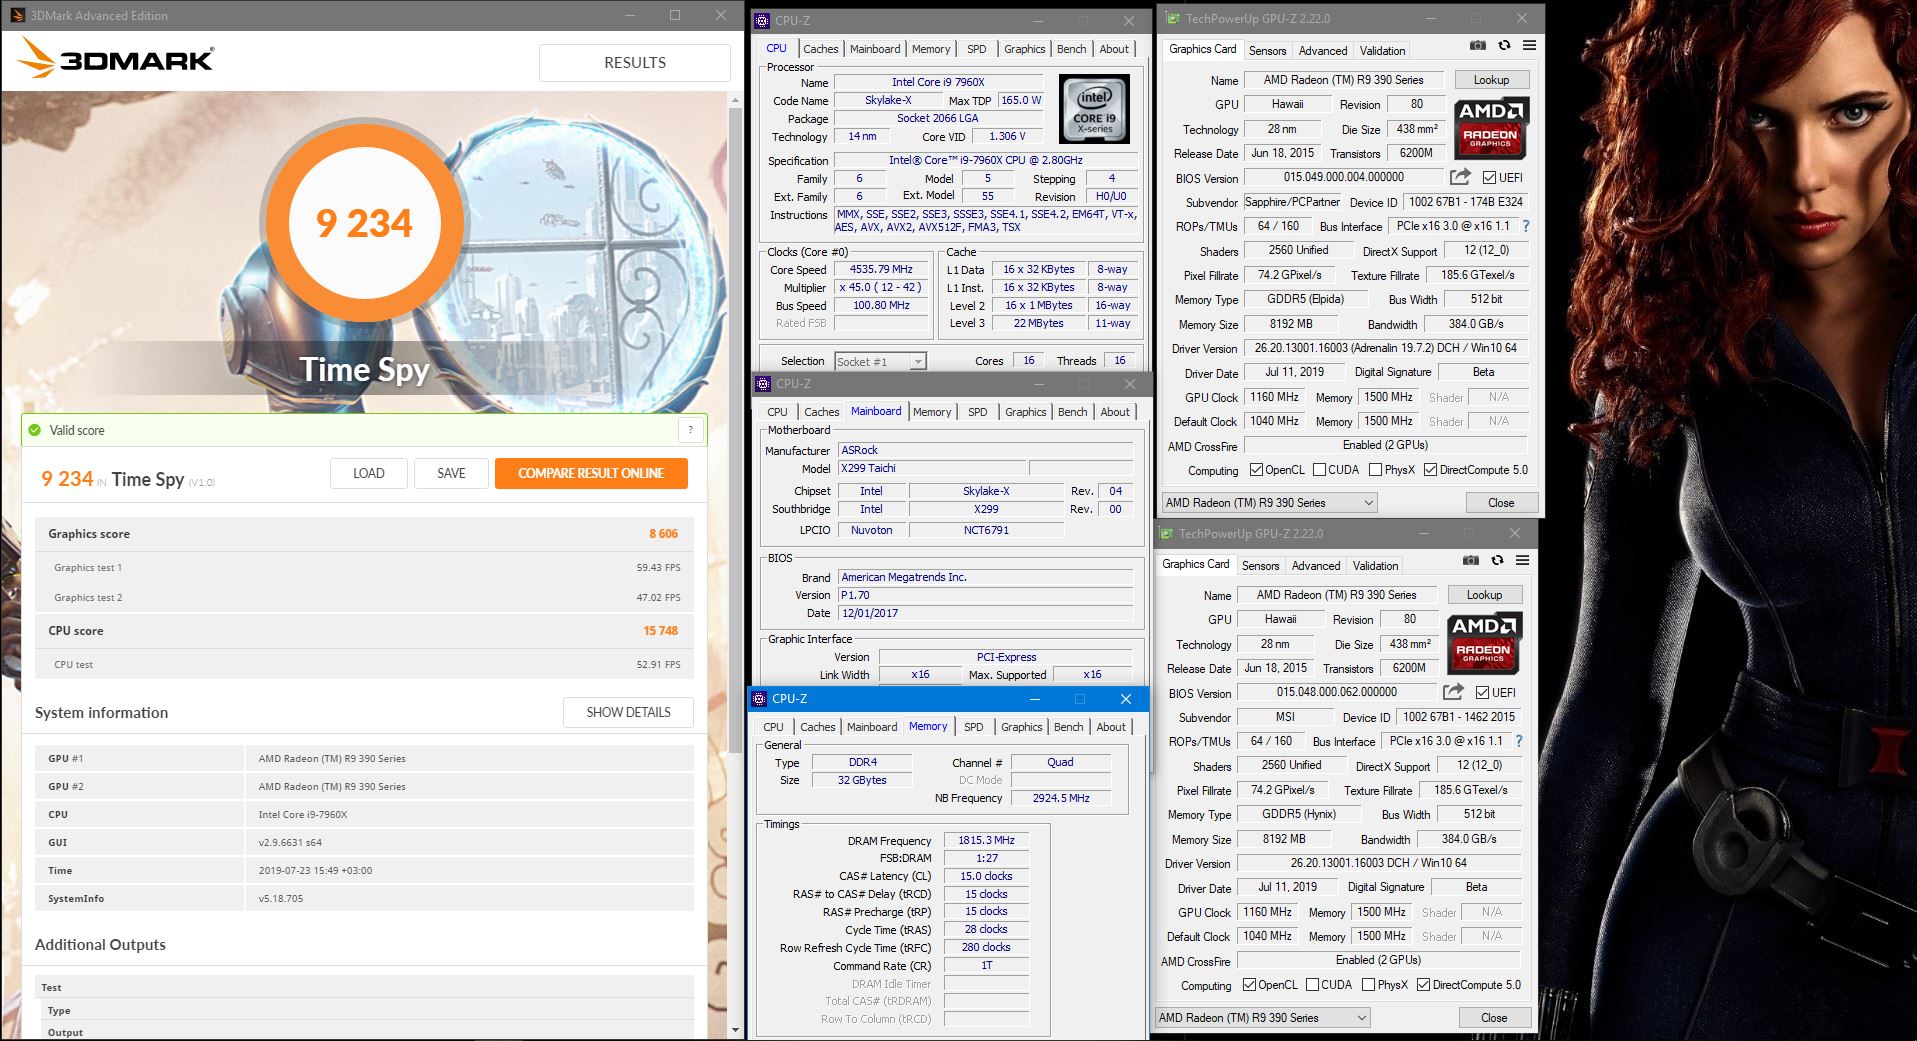The height and width of the screenshot is (1041, 1917).
Task: Toggle DirectCompute 5.0 checkbox in top GPU-Z
Action: point(1431,470)
